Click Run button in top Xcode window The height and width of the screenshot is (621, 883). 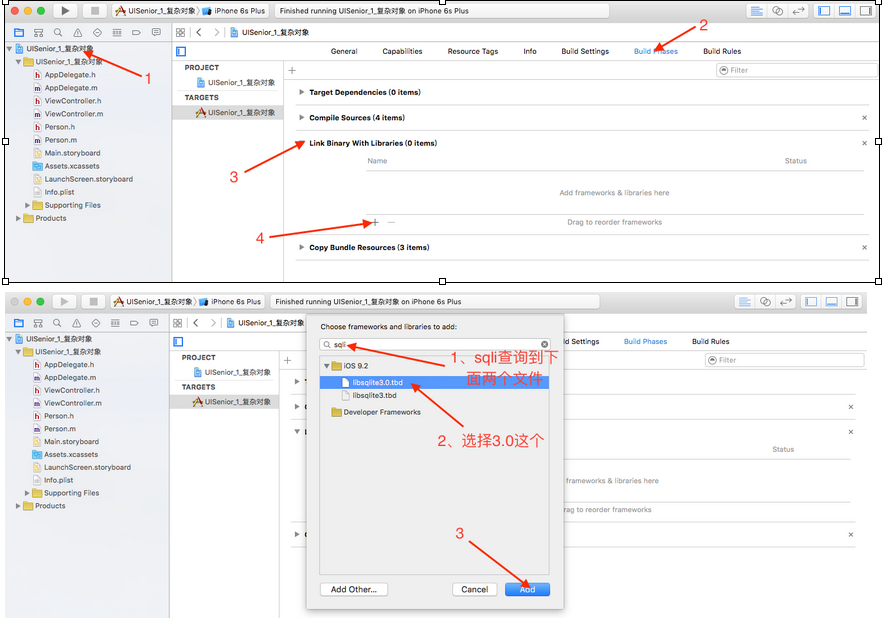(65, 11)
